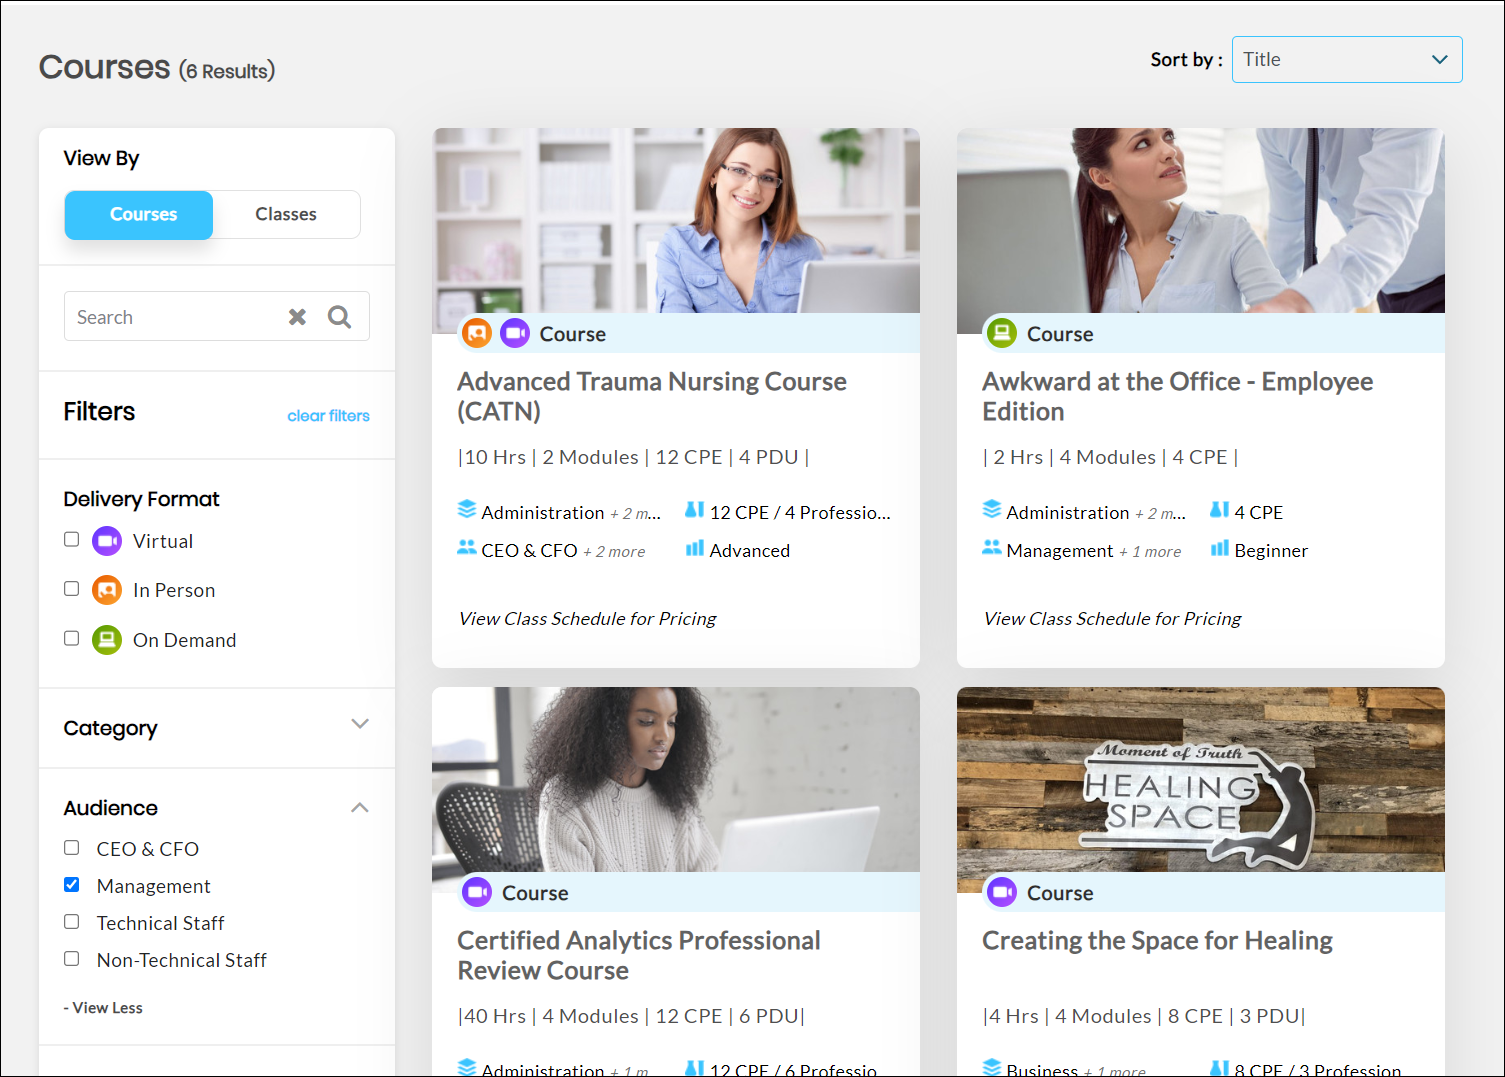Screen dimensions: 1505x1077
Task: Click the purple Virtual delivery format icon
Action: click(x=107, y=541)
